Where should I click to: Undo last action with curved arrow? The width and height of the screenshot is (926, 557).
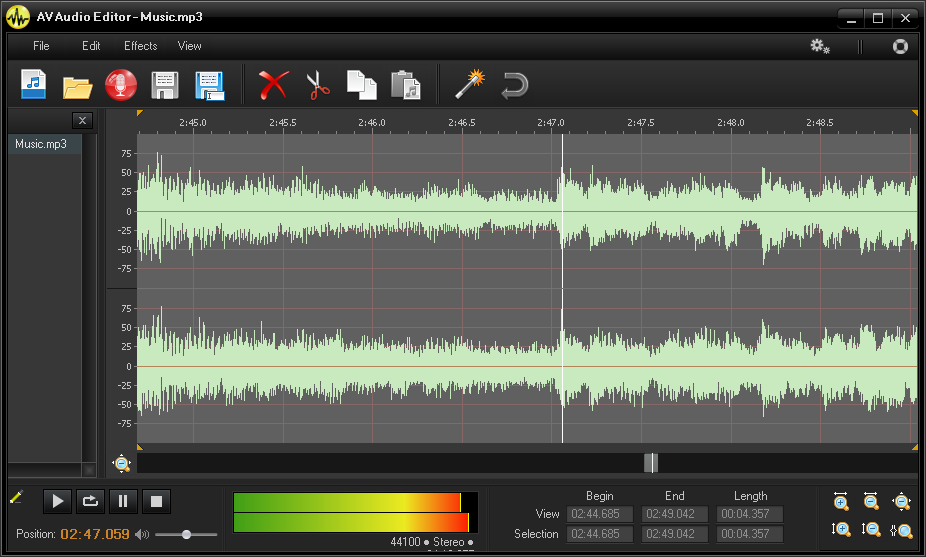coord(514,86)
